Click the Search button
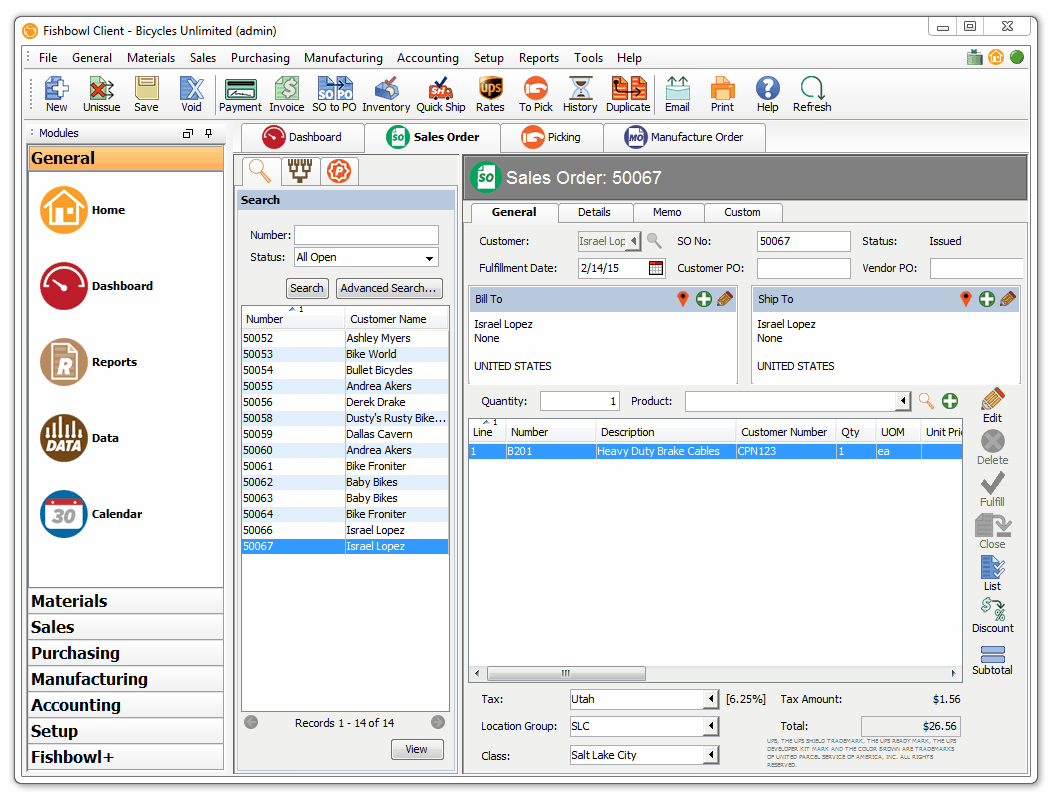Image resolution: width=1050 pixels, height=800 pixels. [x=307, y=289]
